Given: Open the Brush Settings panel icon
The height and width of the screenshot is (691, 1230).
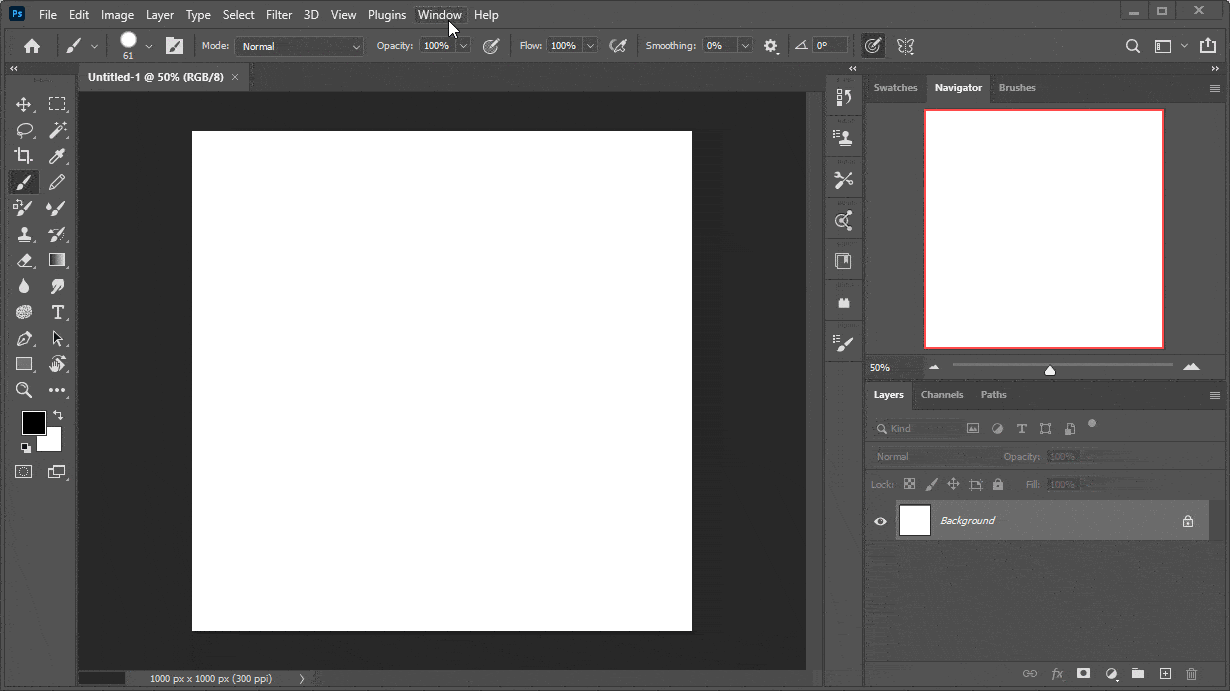Looking at the screenshot, I should point(844,343).
